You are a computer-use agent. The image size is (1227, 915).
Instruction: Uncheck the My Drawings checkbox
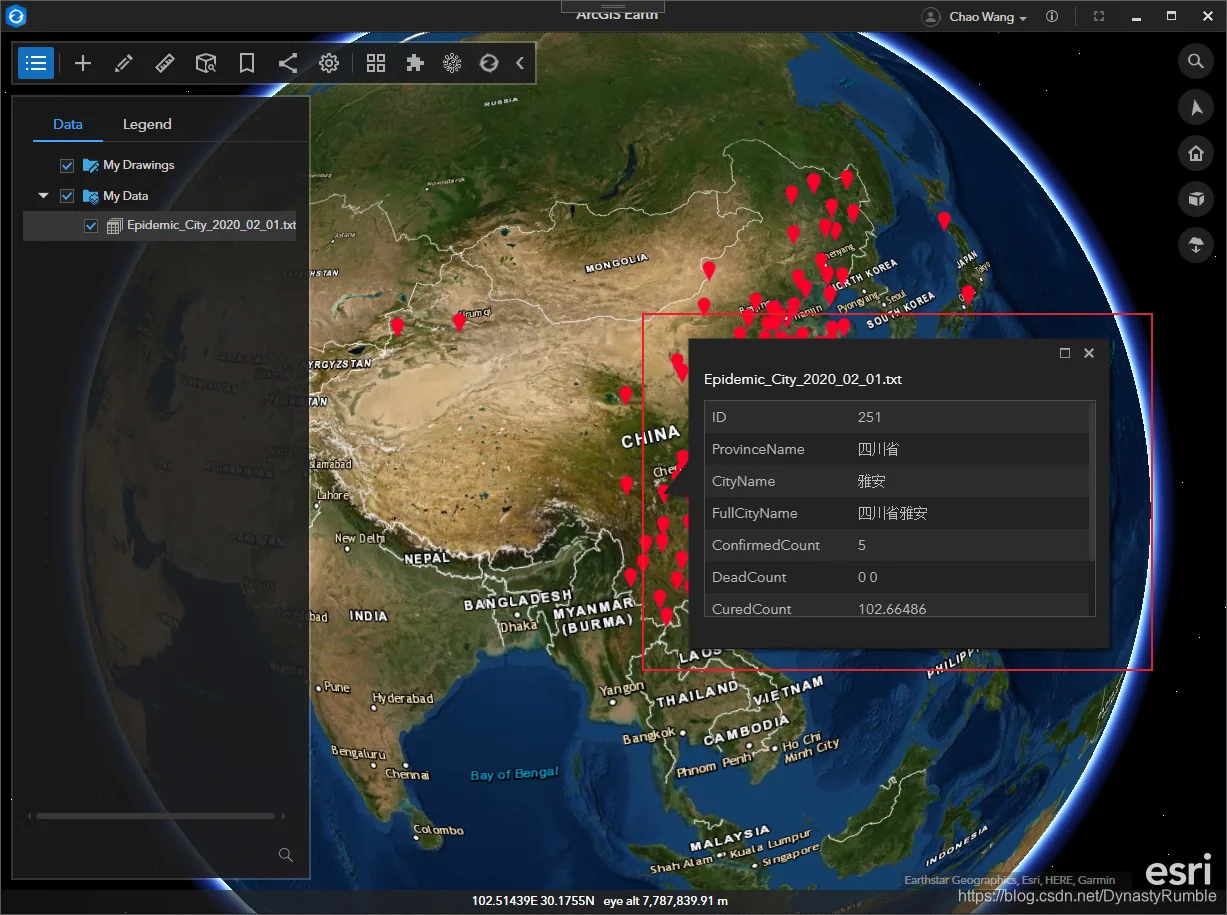pos(67,165)
